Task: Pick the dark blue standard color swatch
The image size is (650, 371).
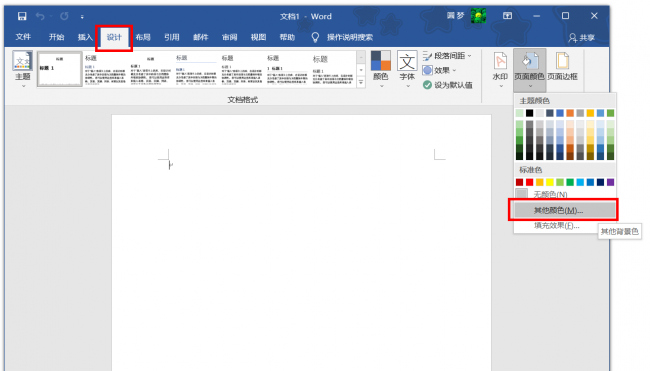Action: pyautogui.click(x=600, y=182)
